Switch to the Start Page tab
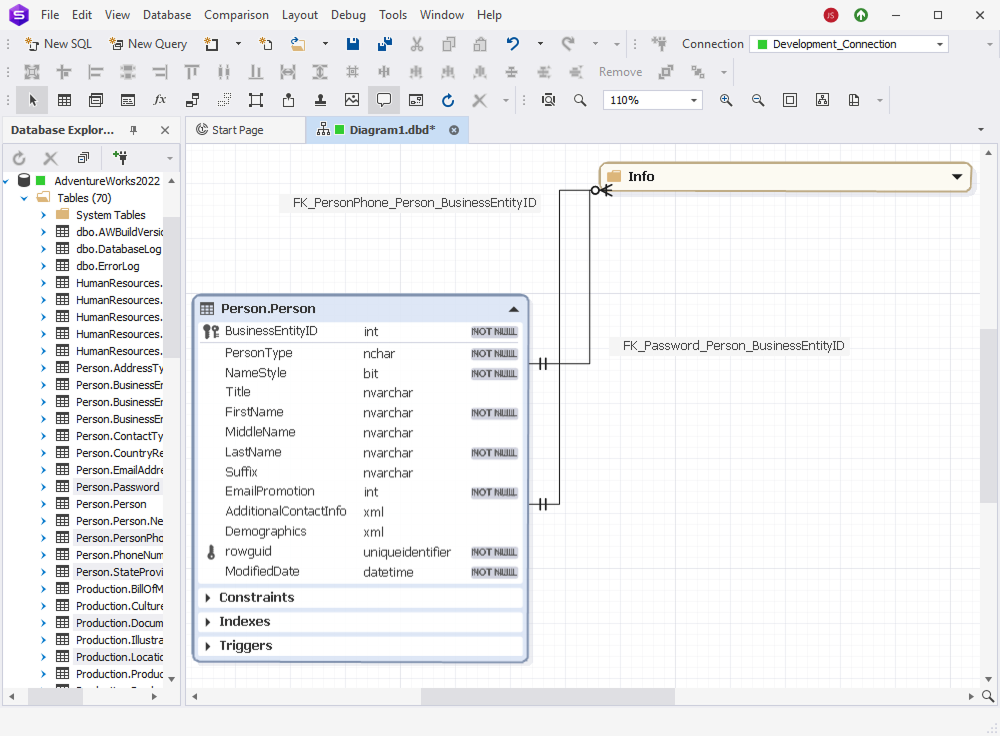This screenshot has width=1000, height=736. click(246, 129)
